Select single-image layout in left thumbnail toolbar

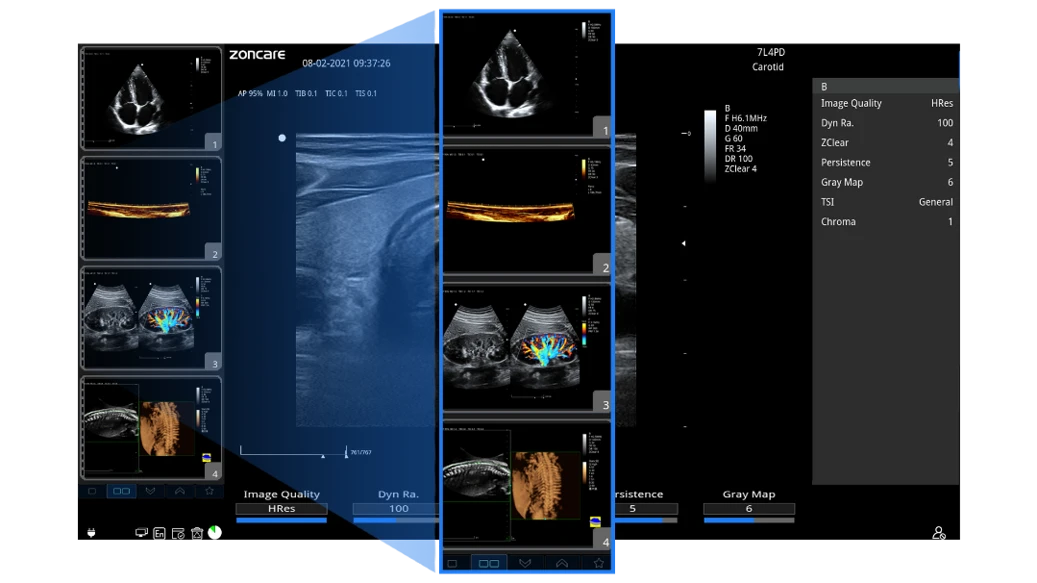93,491
